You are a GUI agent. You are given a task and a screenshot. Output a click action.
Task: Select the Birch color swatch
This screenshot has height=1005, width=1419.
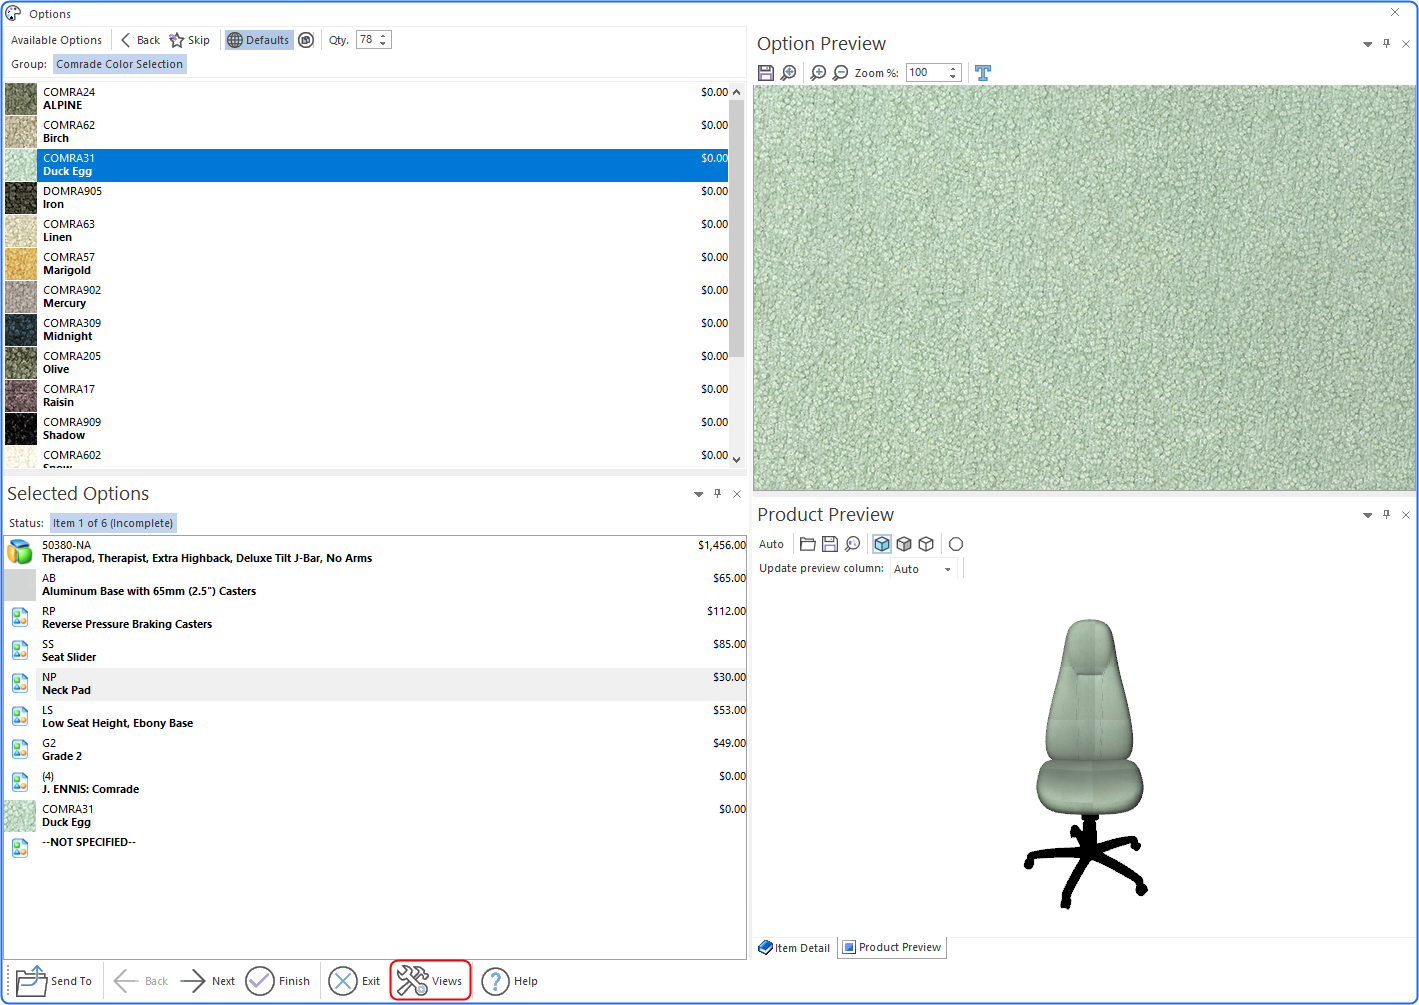click(21, 132)
